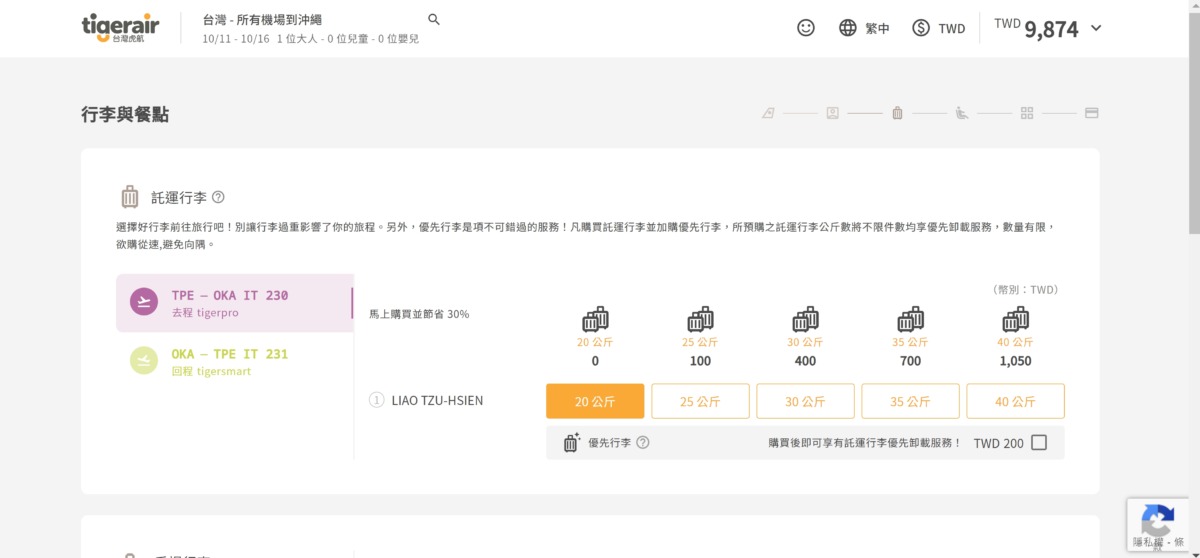Click help icon next to 託運行李
Screen dimensions: 1200x558
point(218,197)
